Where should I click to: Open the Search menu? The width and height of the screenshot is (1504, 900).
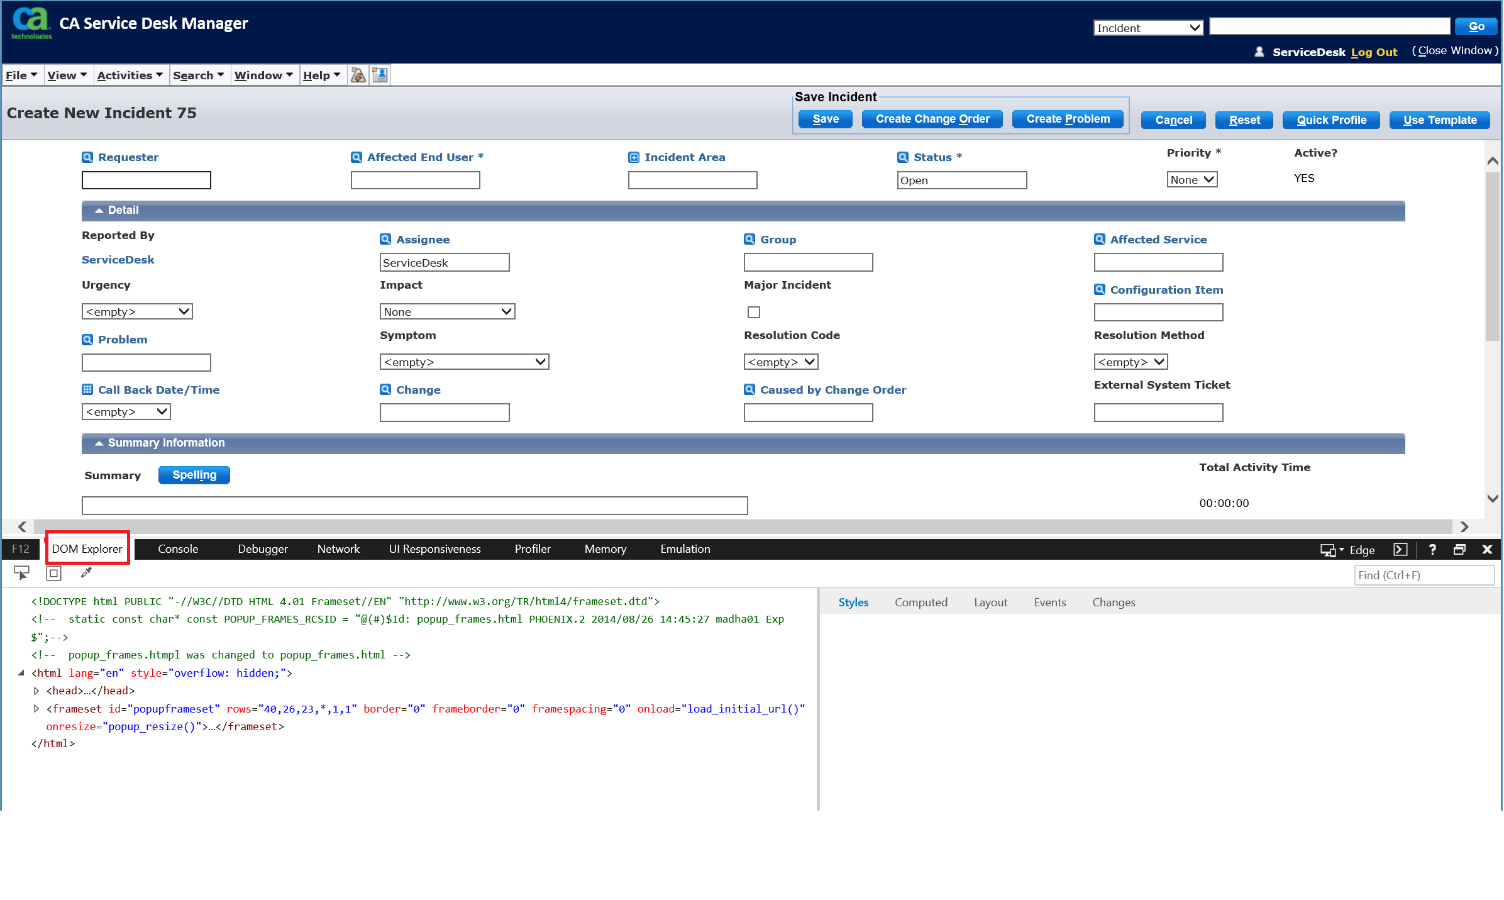click(198, 75)
